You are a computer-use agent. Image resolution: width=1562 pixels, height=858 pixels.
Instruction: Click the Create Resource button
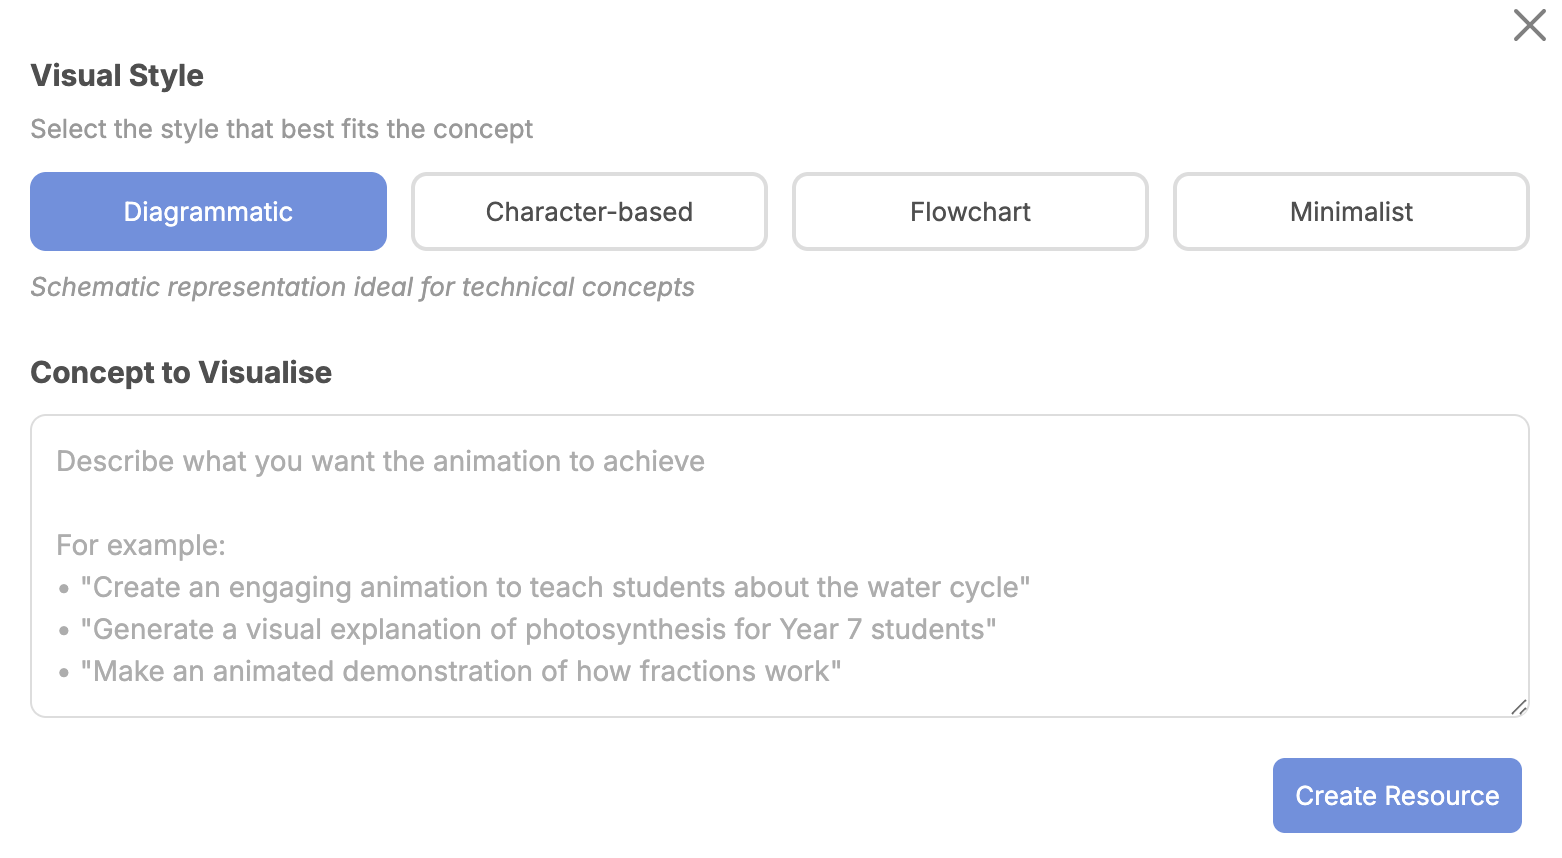click(1397, 796)
